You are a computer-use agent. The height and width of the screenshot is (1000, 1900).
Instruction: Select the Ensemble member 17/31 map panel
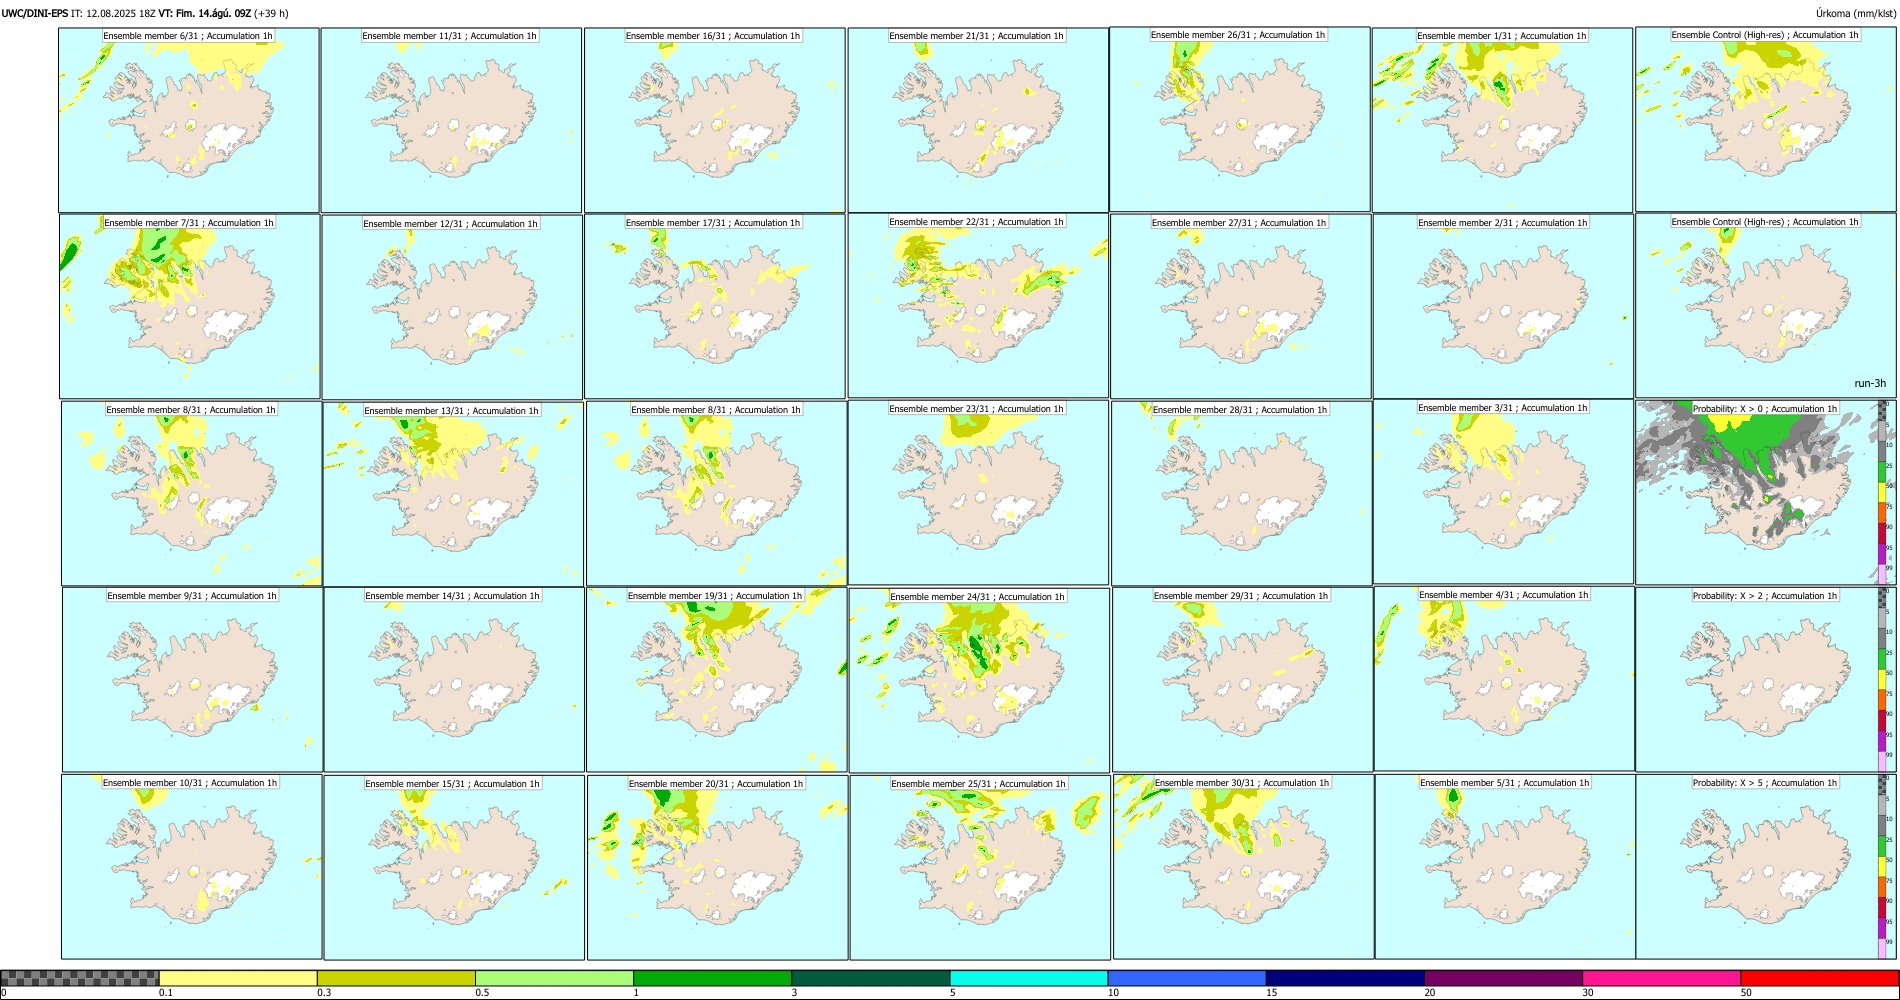pos(715,307)
